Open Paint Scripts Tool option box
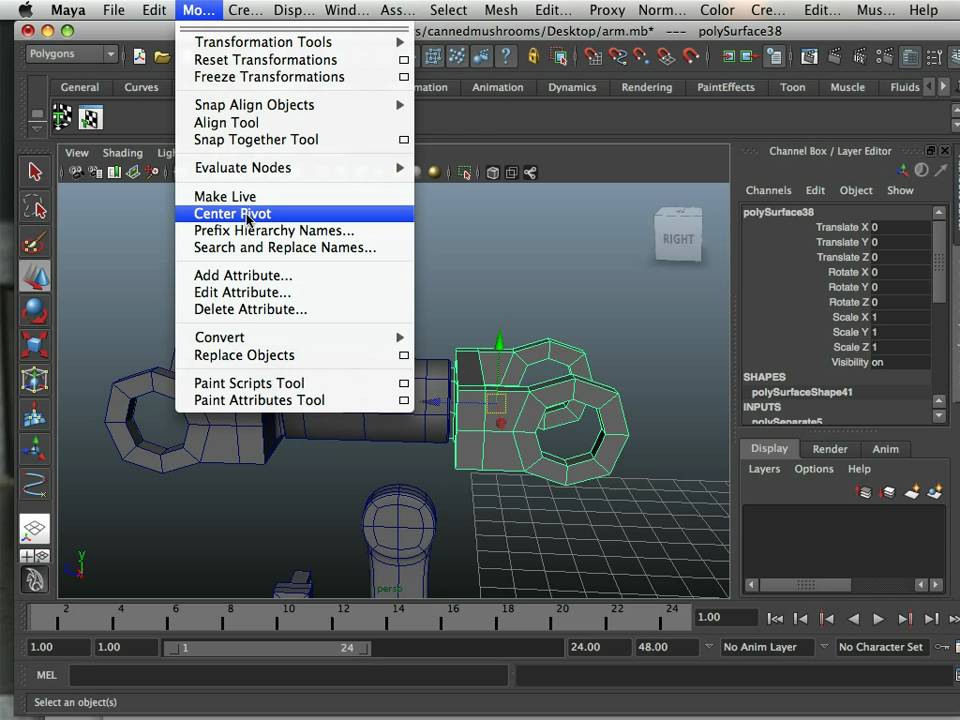Screen dimensions: 960x720 [x=404, y=383]
